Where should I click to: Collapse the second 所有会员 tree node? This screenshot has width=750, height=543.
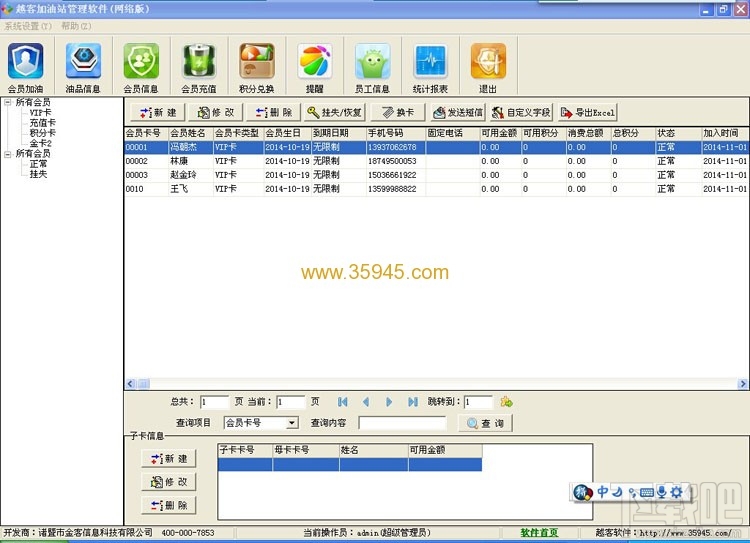(x=8, y=154)
